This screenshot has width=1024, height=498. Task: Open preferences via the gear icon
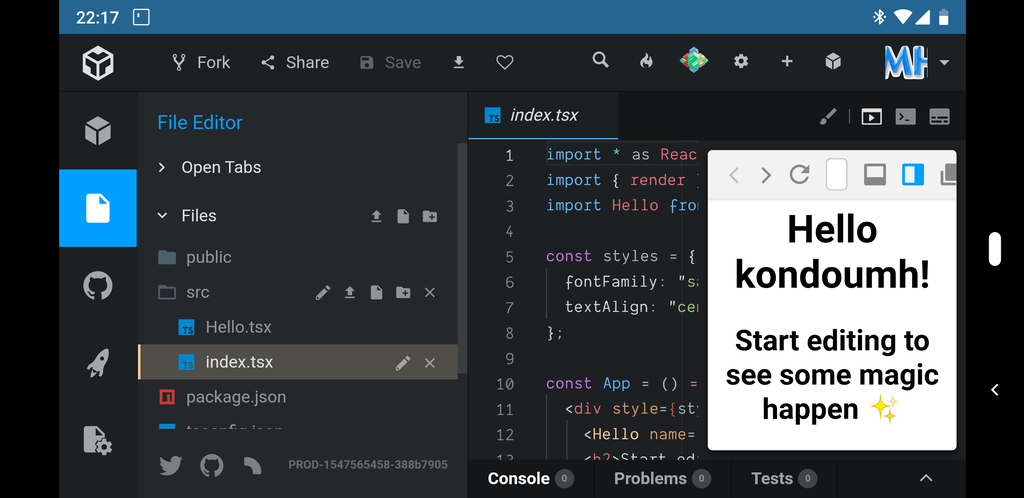click(741, 61)
